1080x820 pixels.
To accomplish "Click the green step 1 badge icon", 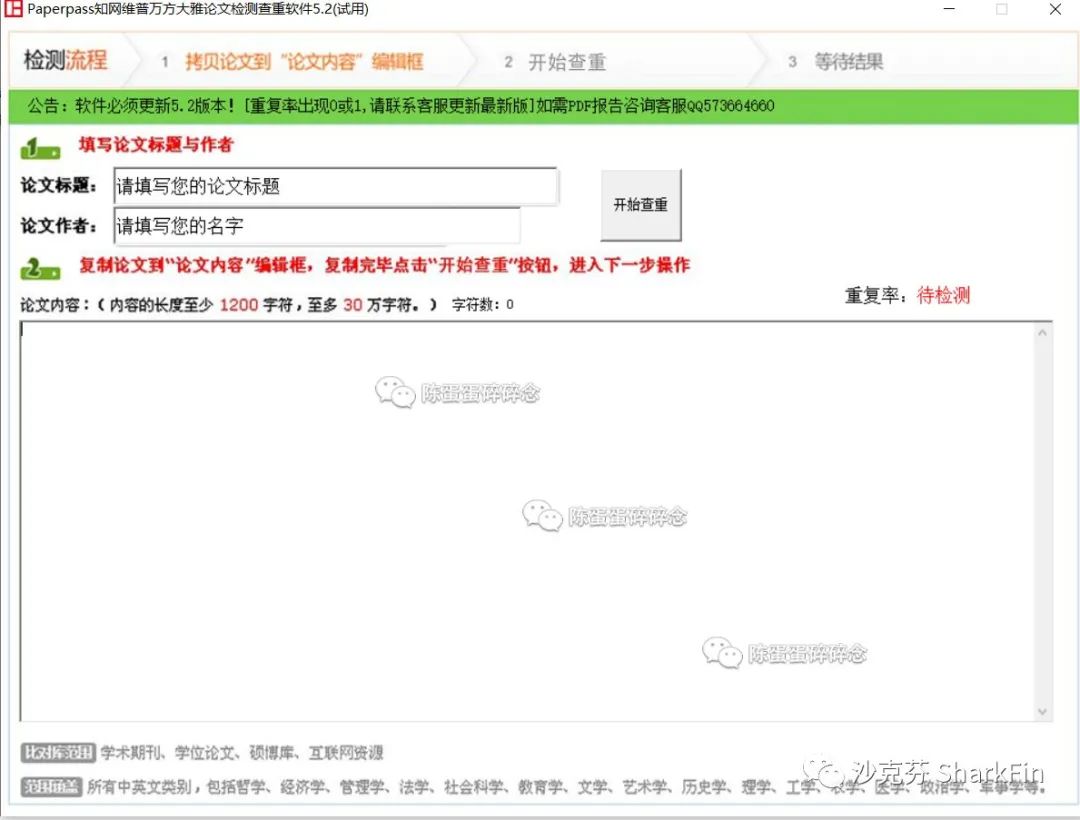I will (40, 148).
